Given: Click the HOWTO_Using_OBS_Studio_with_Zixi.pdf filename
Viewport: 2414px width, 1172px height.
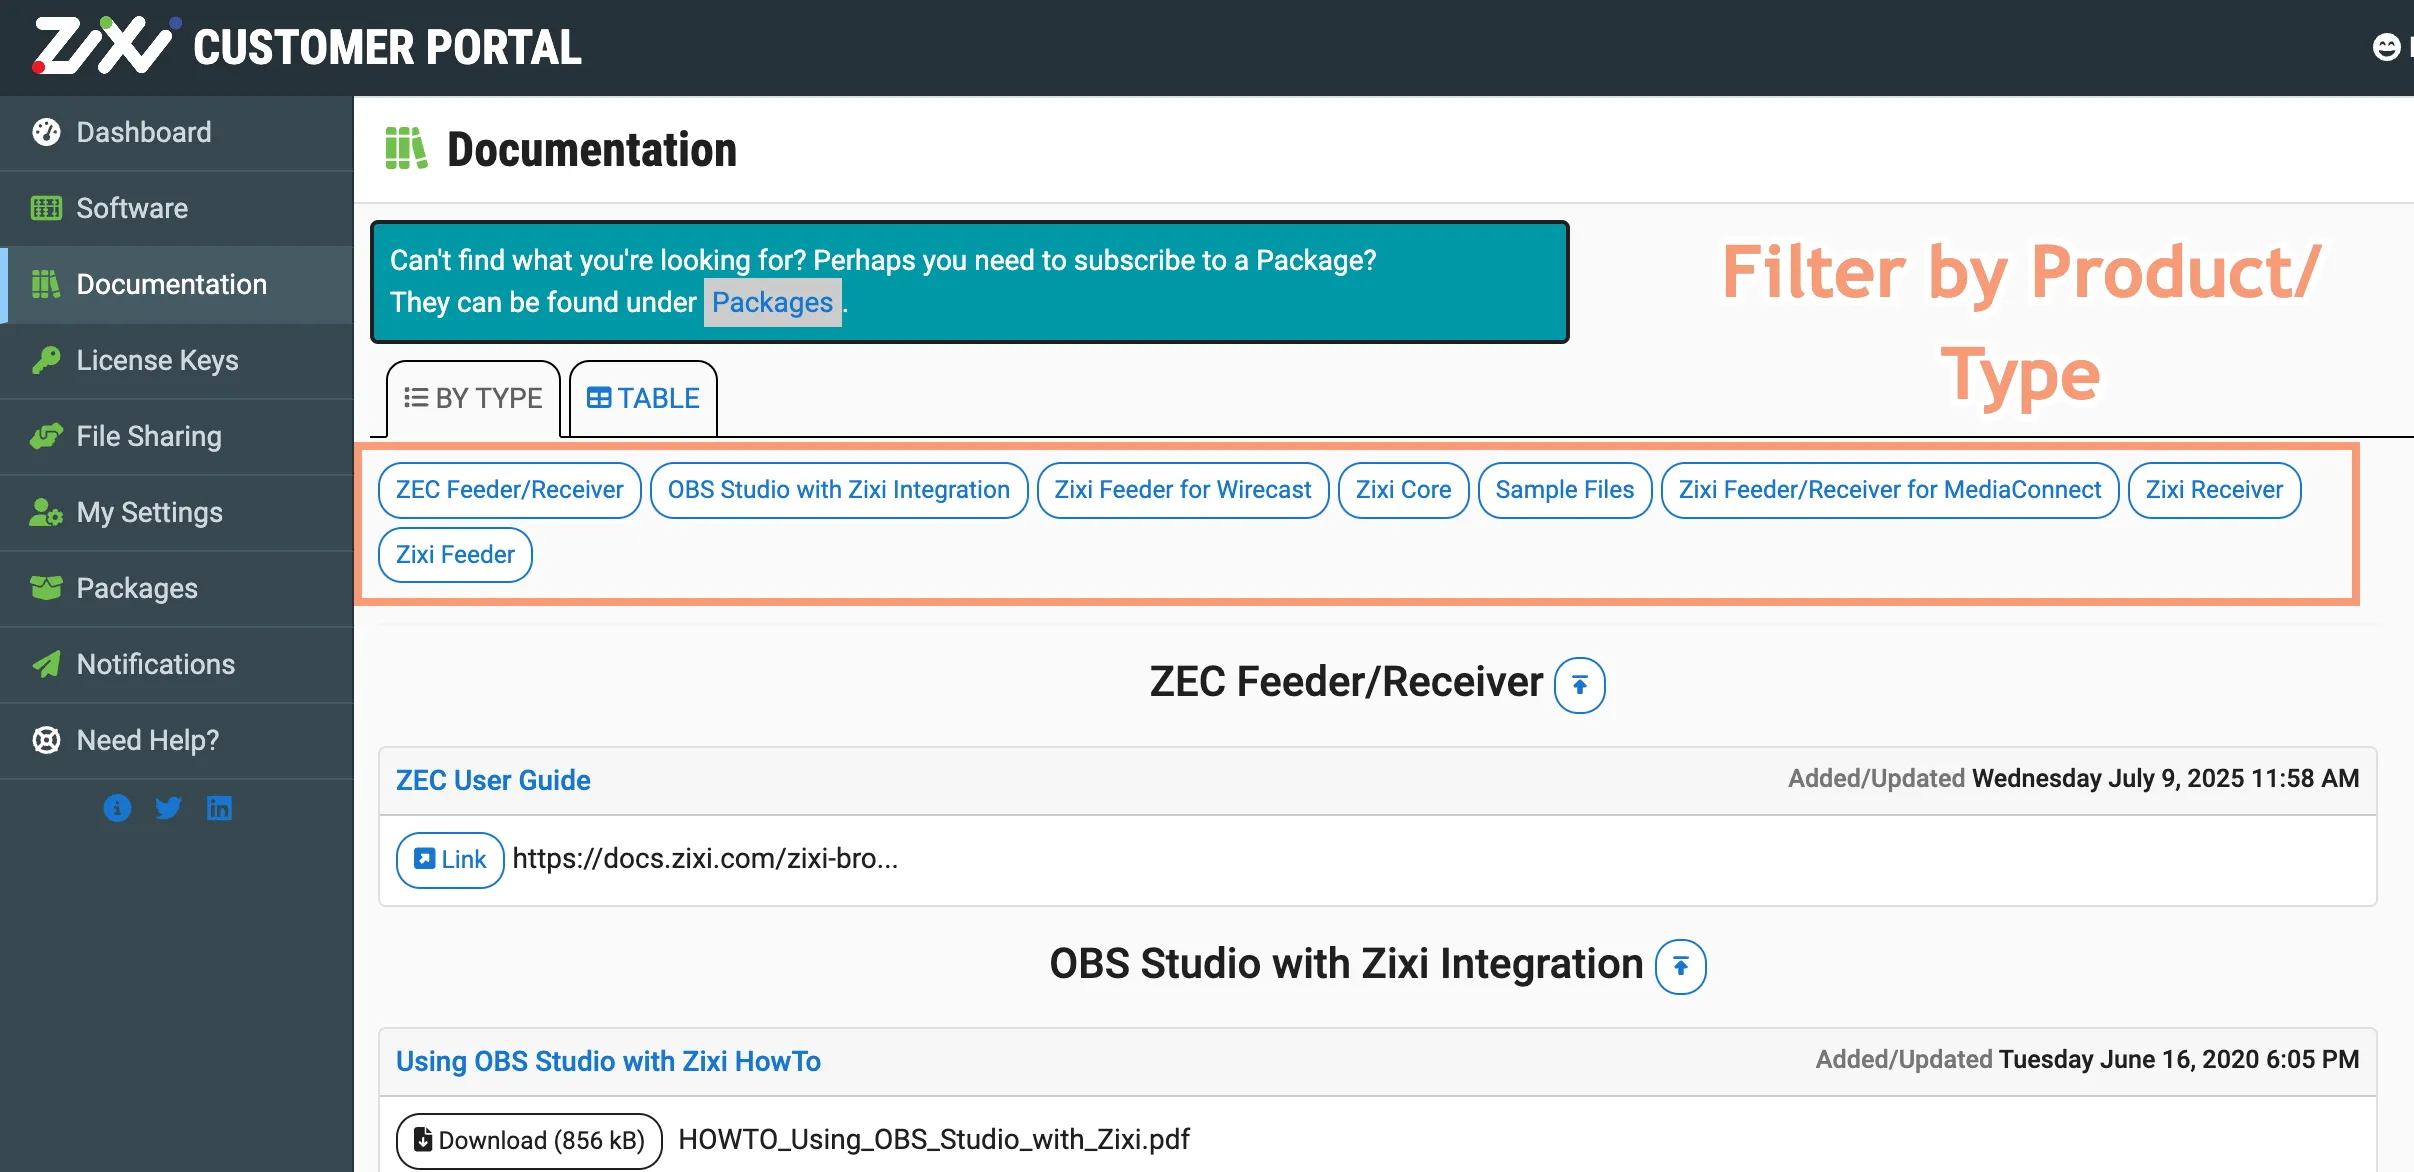Looking at the screenshot, I should (934, 1140).
